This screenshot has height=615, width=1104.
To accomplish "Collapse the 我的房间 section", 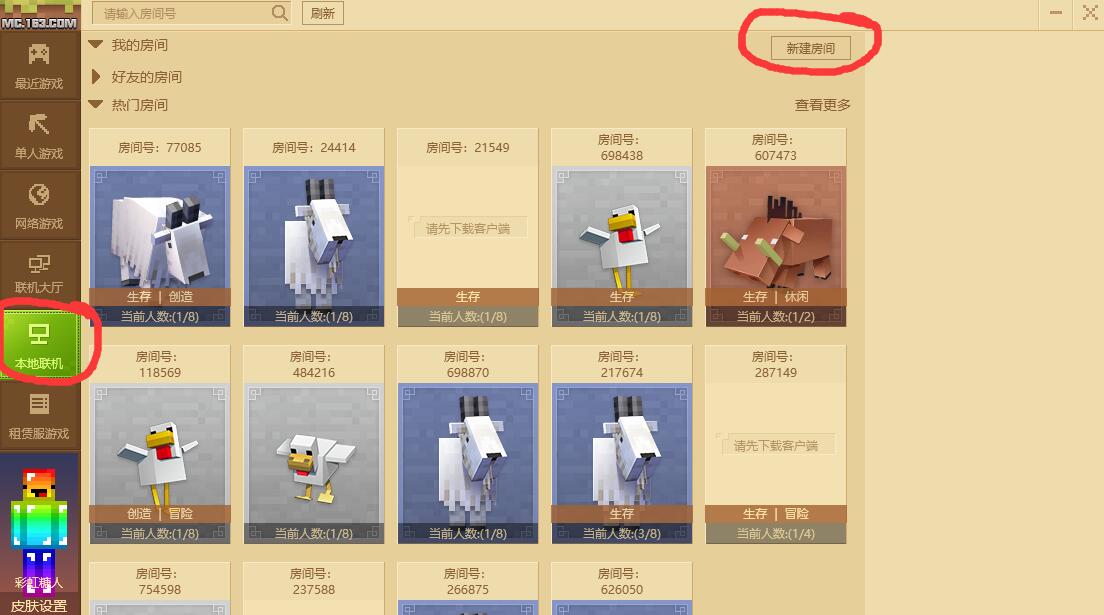I will point(96,44).
